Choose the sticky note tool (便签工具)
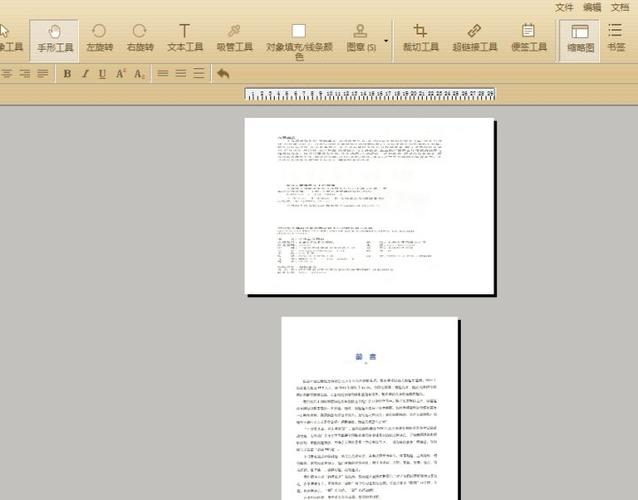Viewport: 638px width, 500px height. [529, 38]
